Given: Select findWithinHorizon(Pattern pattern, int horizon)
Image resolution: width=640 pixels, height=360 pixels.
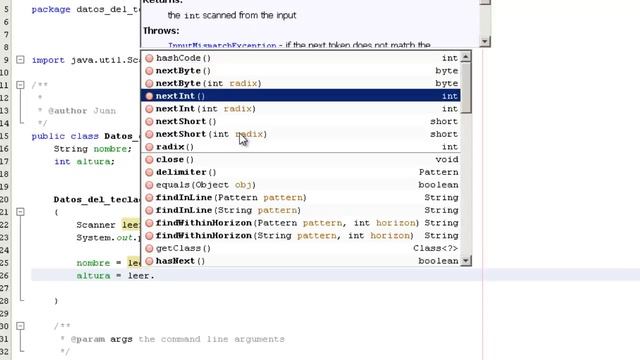Looking at the screenshot, I should (x=301, y=222).
